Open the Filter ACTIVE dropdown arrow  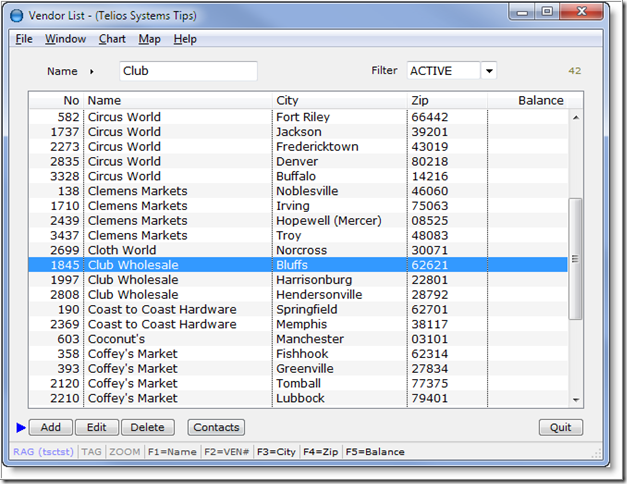coord(488,71)
